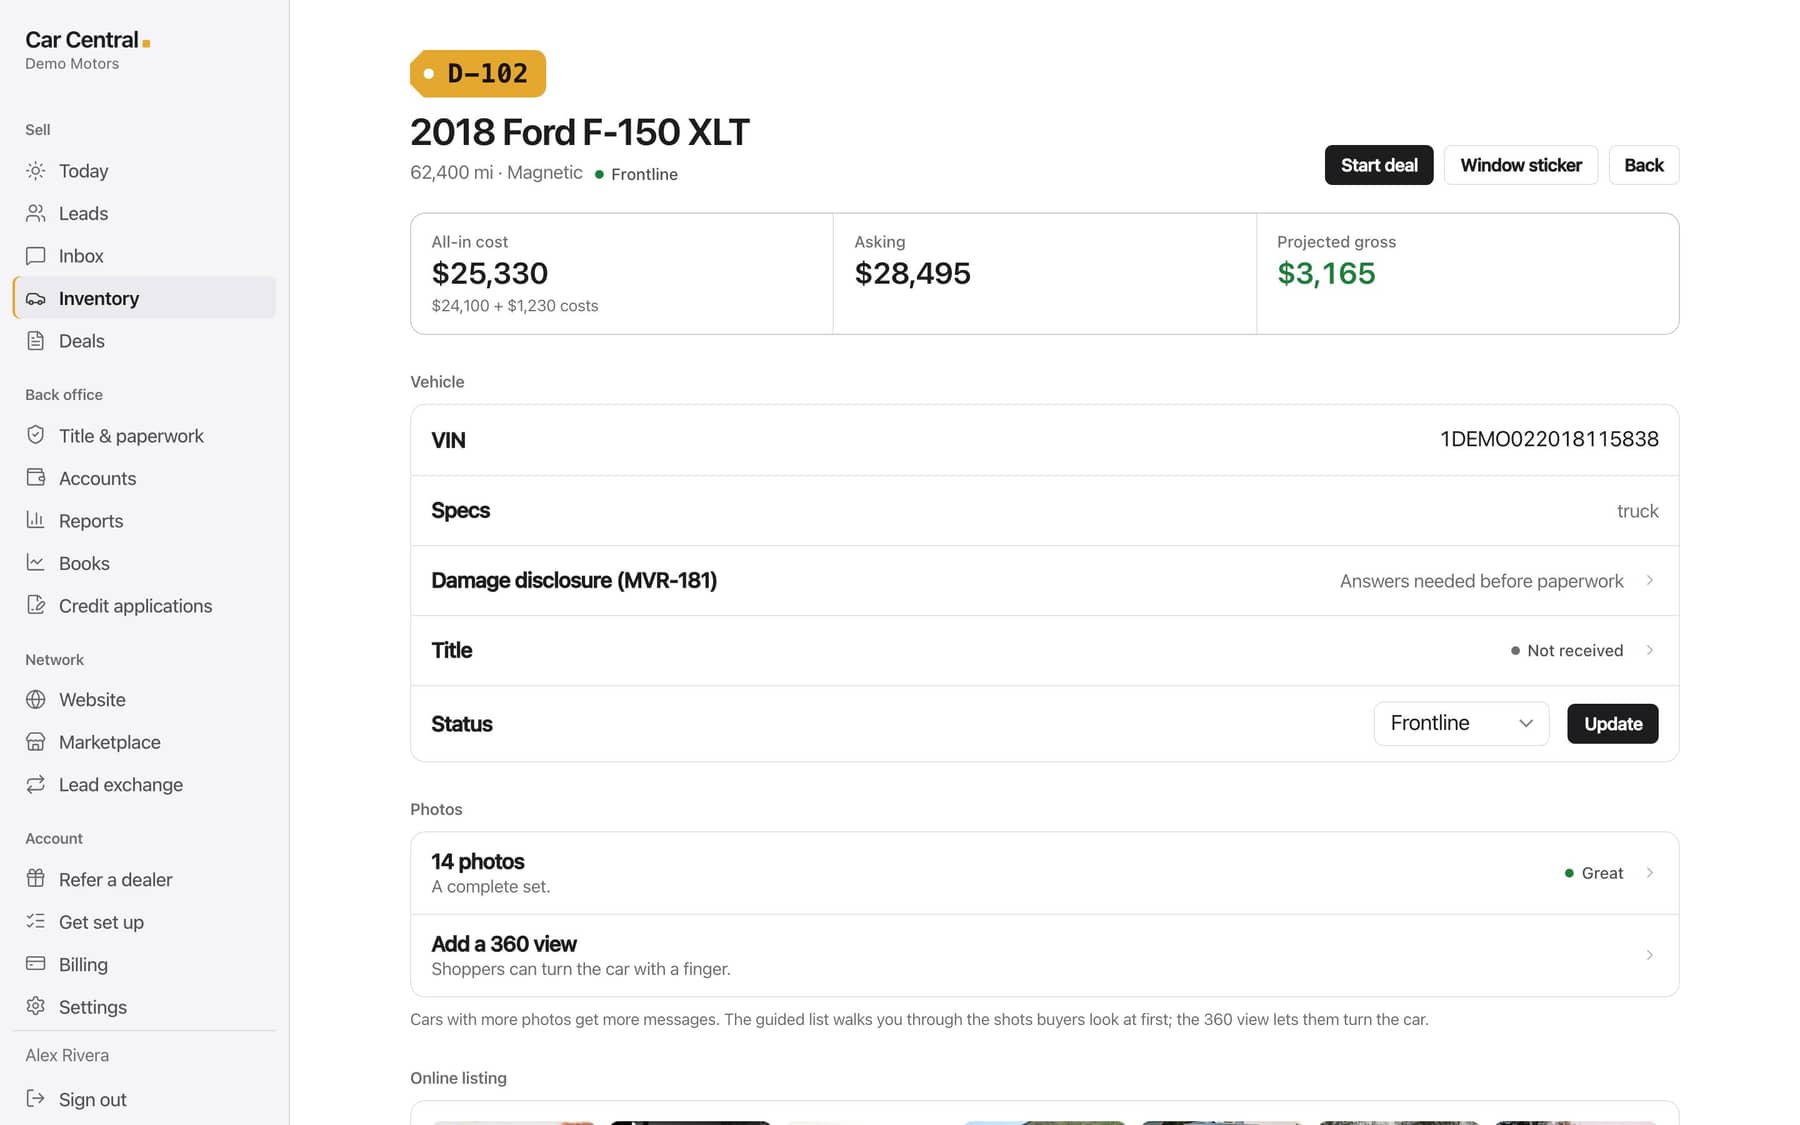Click the Sign out arrow icon

pyautogui.click(x=36, y=1099)
